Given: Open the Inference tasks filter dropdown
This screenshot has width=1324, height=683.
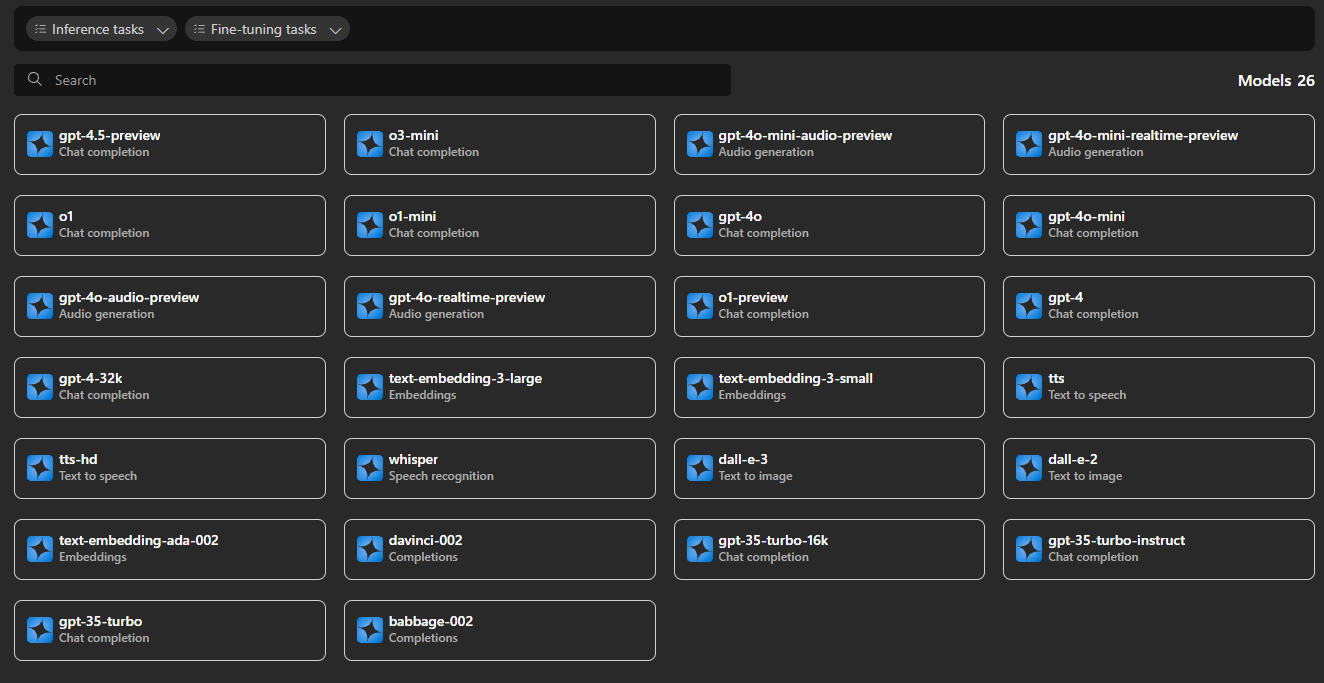Looking at the screenshot, I should click(101, 29).
